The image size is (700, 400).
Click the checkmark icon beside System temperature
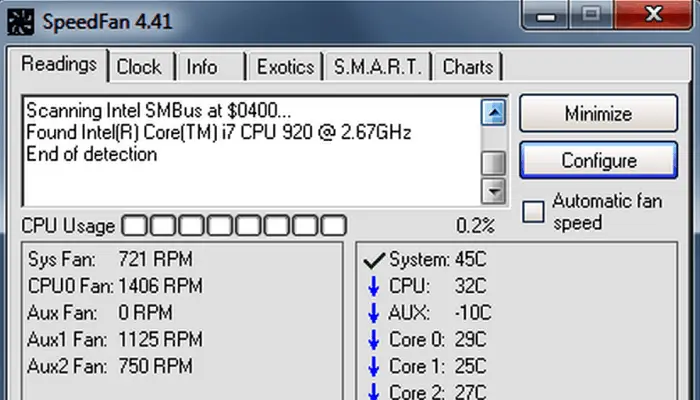[374, 260]
